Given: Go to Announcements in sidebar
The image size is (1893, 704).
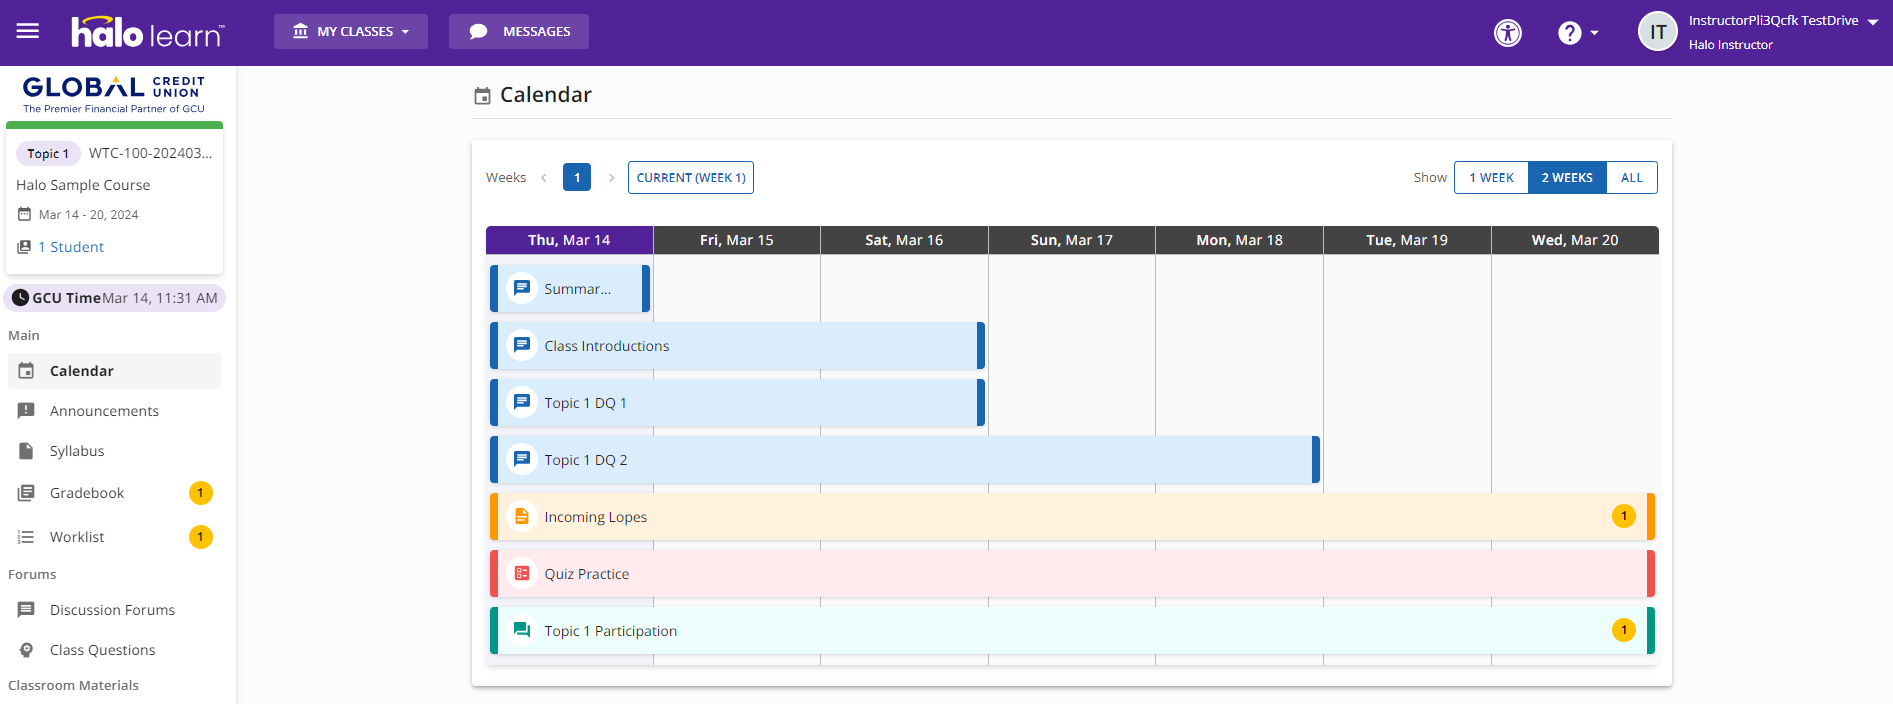Looking at the screenshot, I should (104, 411).
